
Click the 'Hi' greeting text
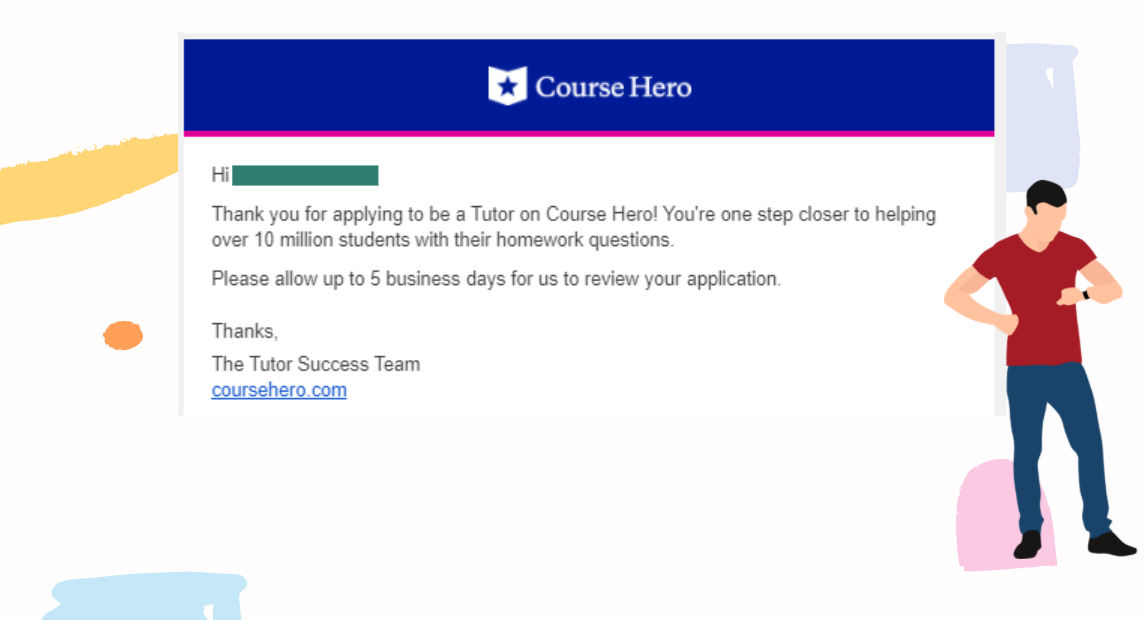[220, 175]
